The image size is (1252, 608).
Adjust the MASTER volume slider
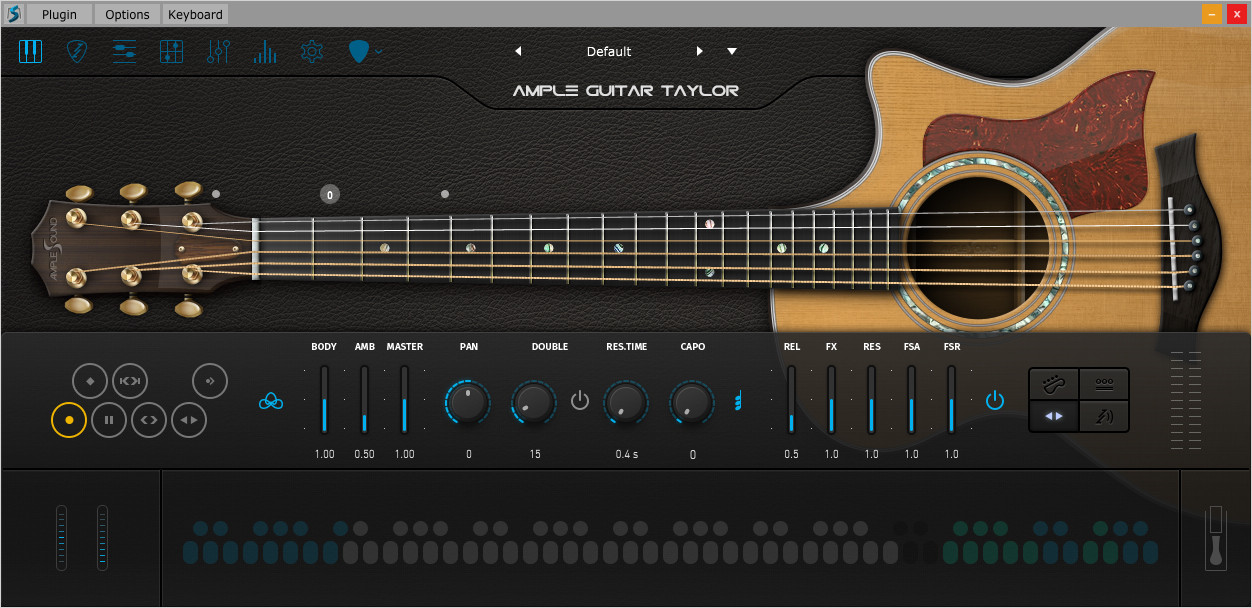point(404,399)
